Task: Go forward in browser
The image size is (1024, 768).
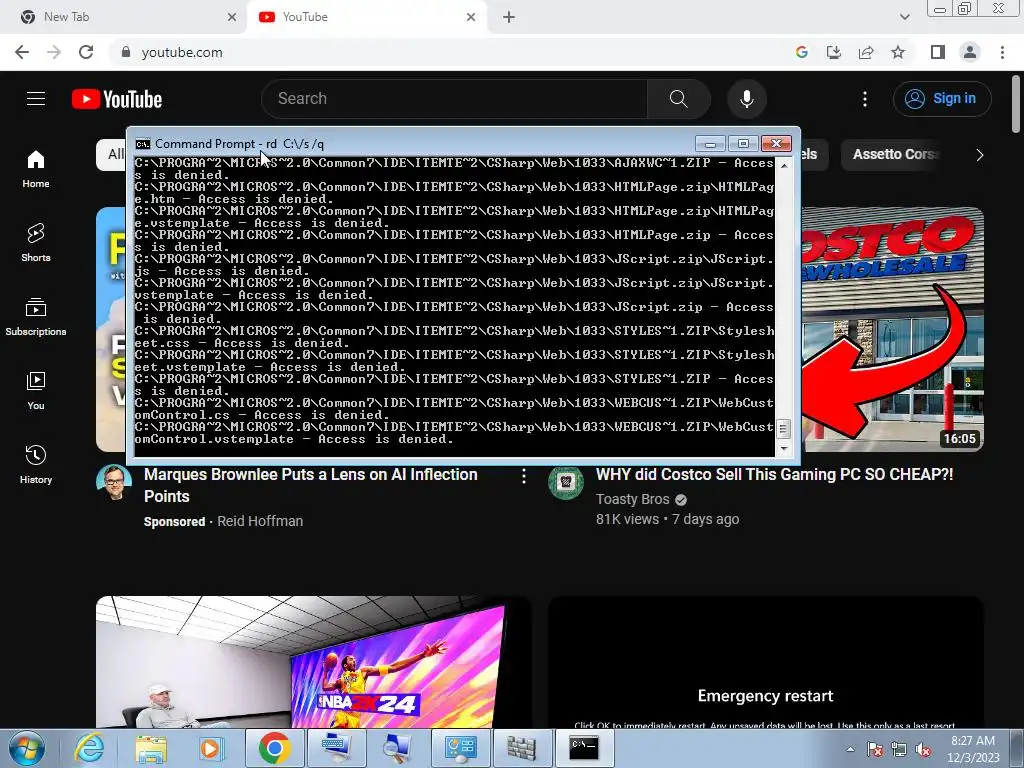Action: point(54,52)
